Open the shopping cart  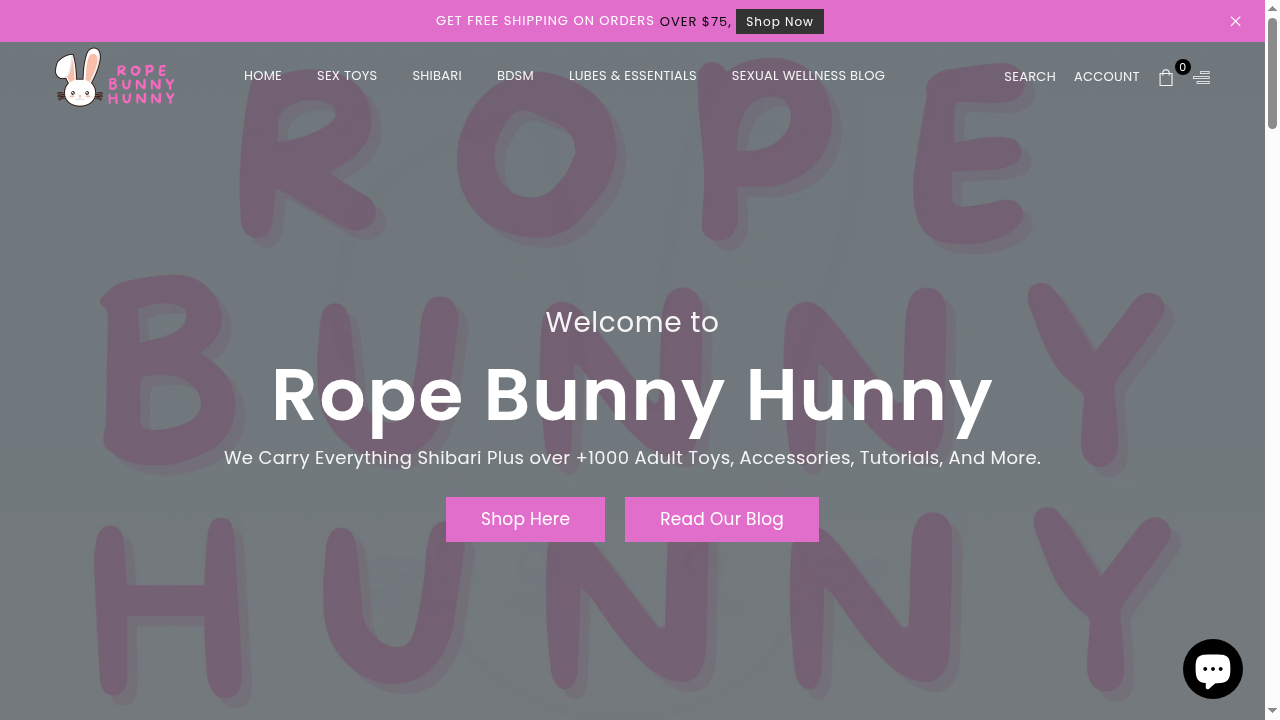[1166, 77]
